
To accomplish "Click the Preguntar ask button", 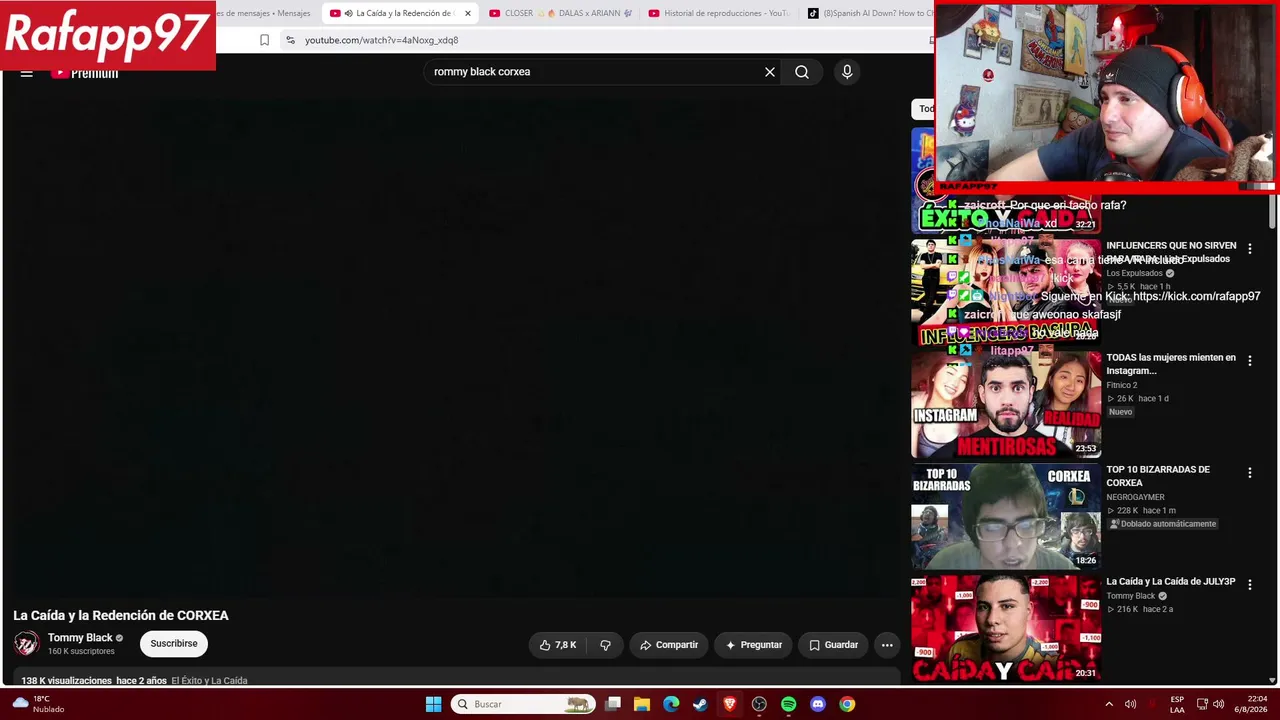I will [x=753, y=645].
